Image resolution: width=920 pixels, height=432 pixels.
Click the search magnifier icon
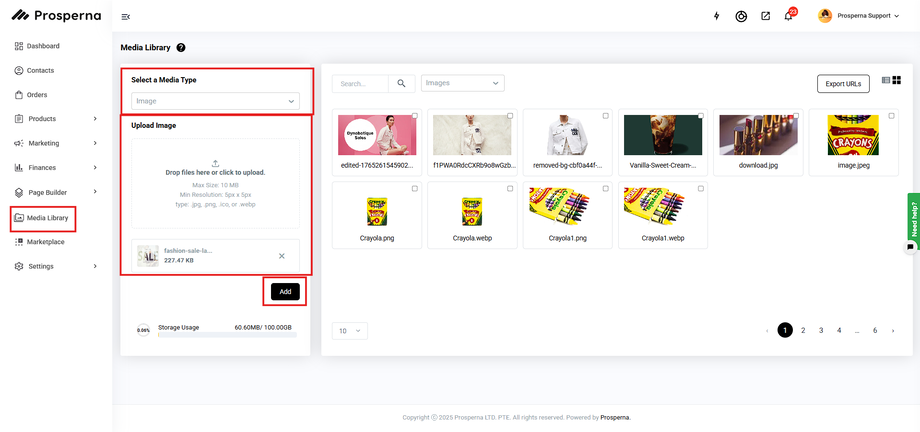[x=401, y=83]
